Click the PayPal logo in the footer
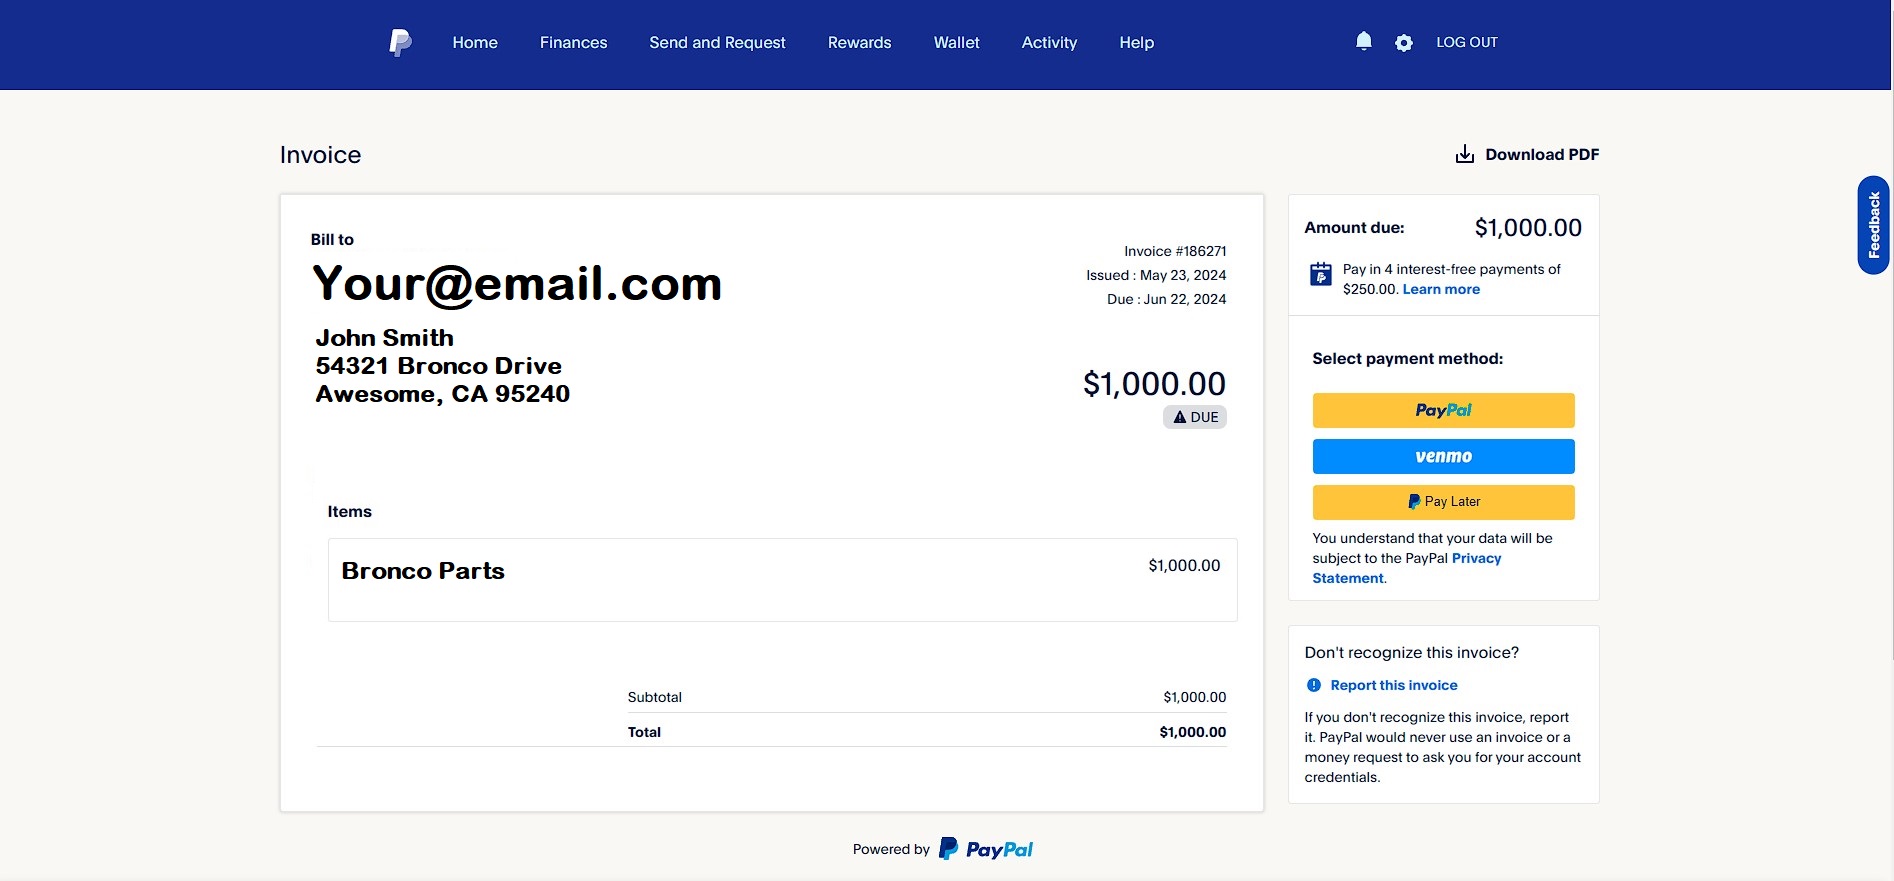 987,849
